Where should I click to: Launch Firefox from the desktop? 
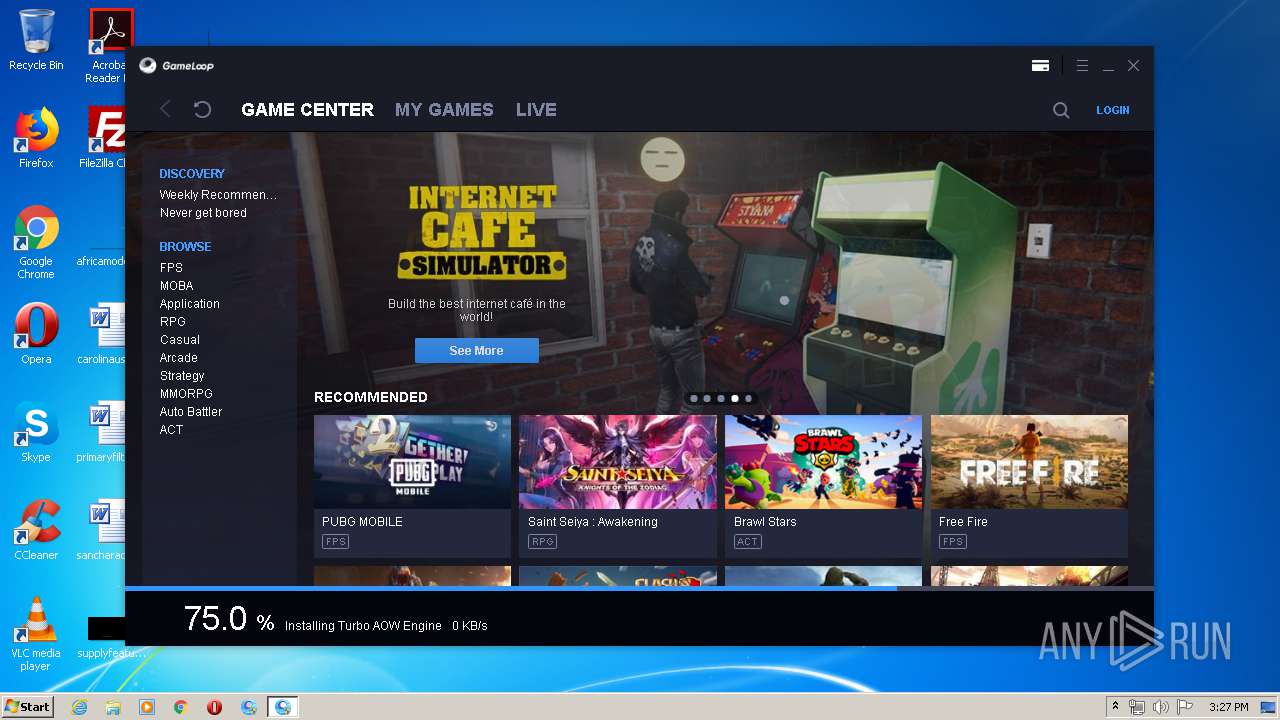[x=36, y=138]
